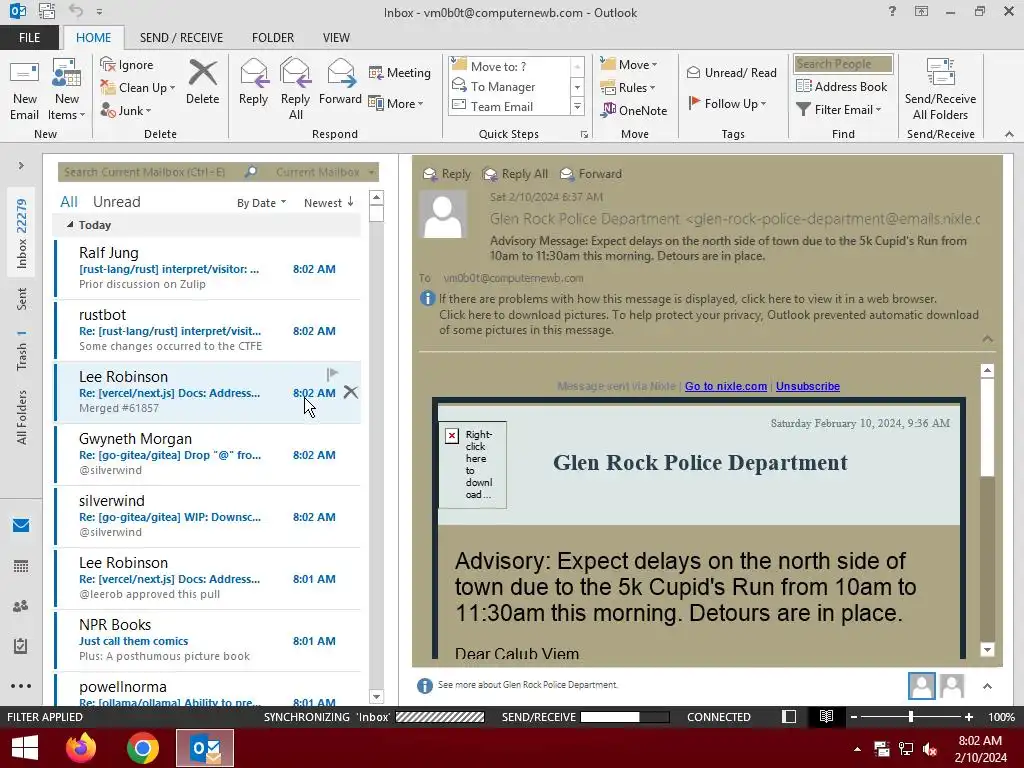Switch to People view
The width and height of the screenshot is (1024, 768).
coord(21,606)
